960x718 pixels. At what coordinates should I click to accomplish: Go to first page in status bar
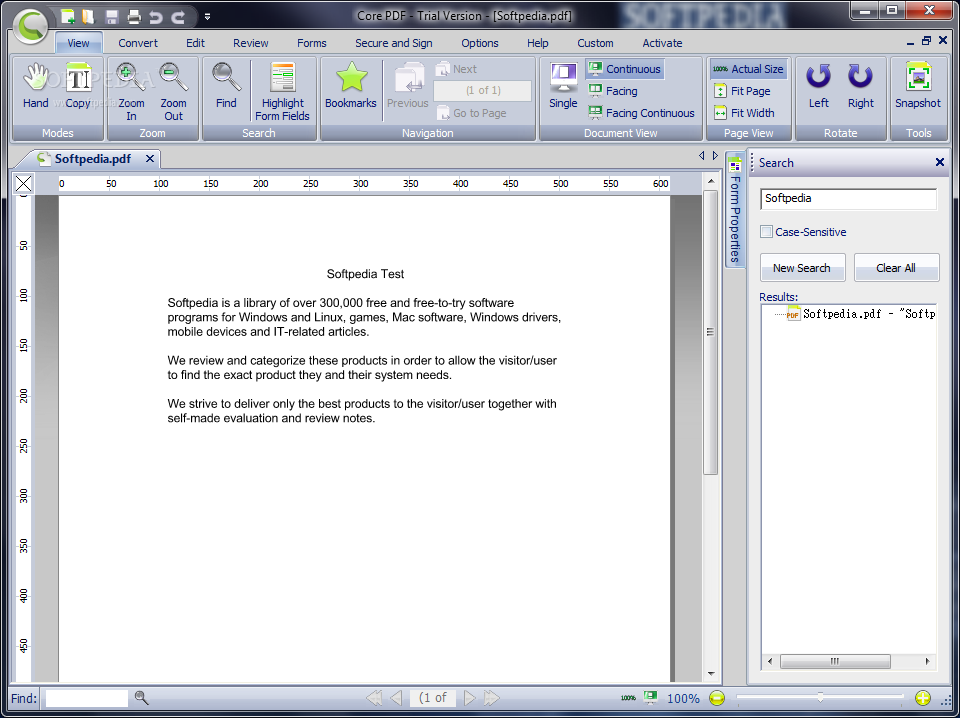pyautogui.click(x=373, y=697)
